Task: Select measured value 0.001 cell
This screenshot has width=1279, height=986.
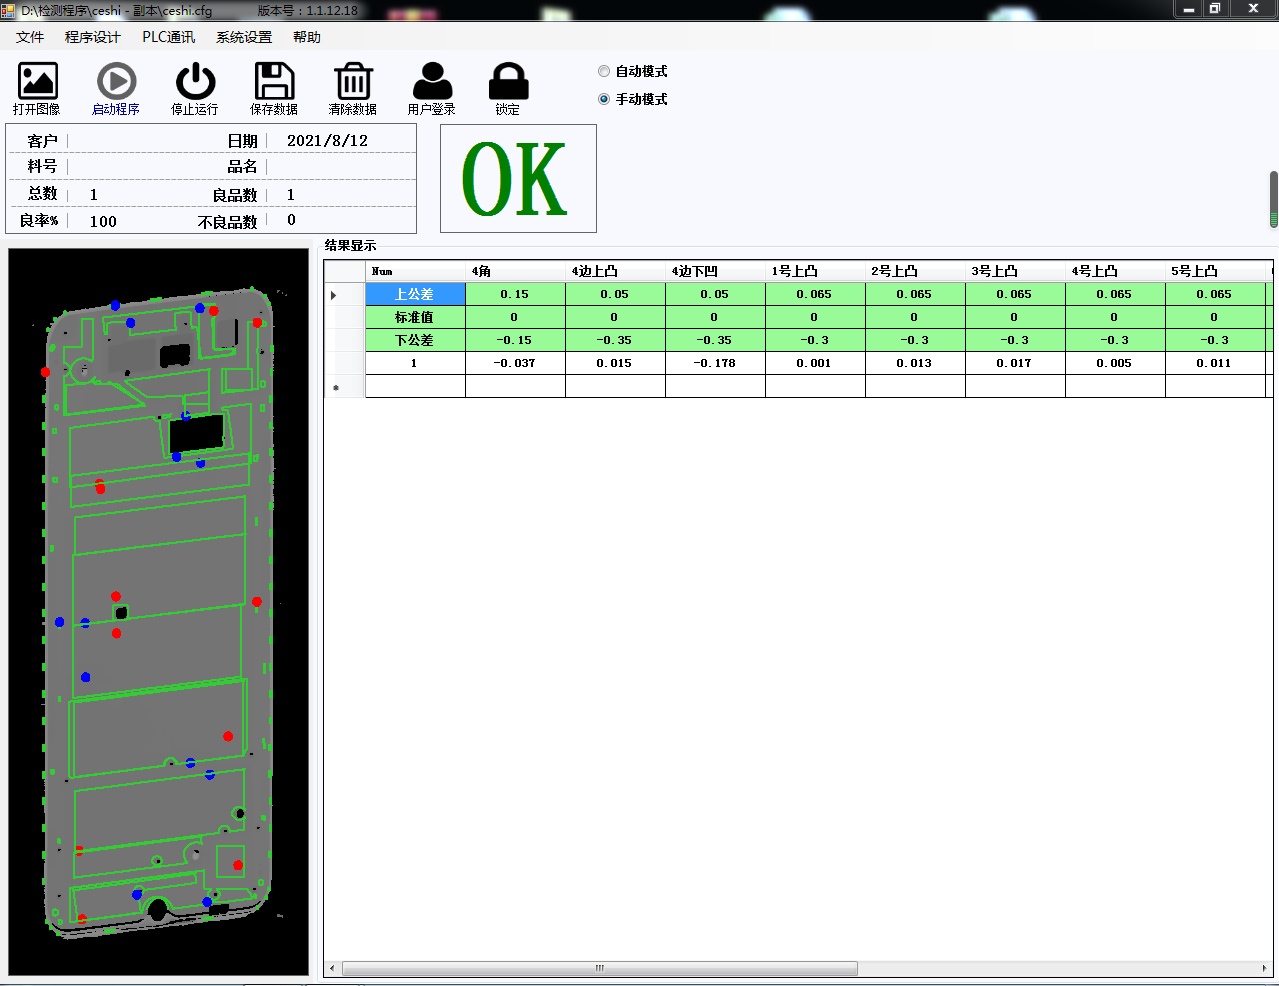Action: click(815, 363)
